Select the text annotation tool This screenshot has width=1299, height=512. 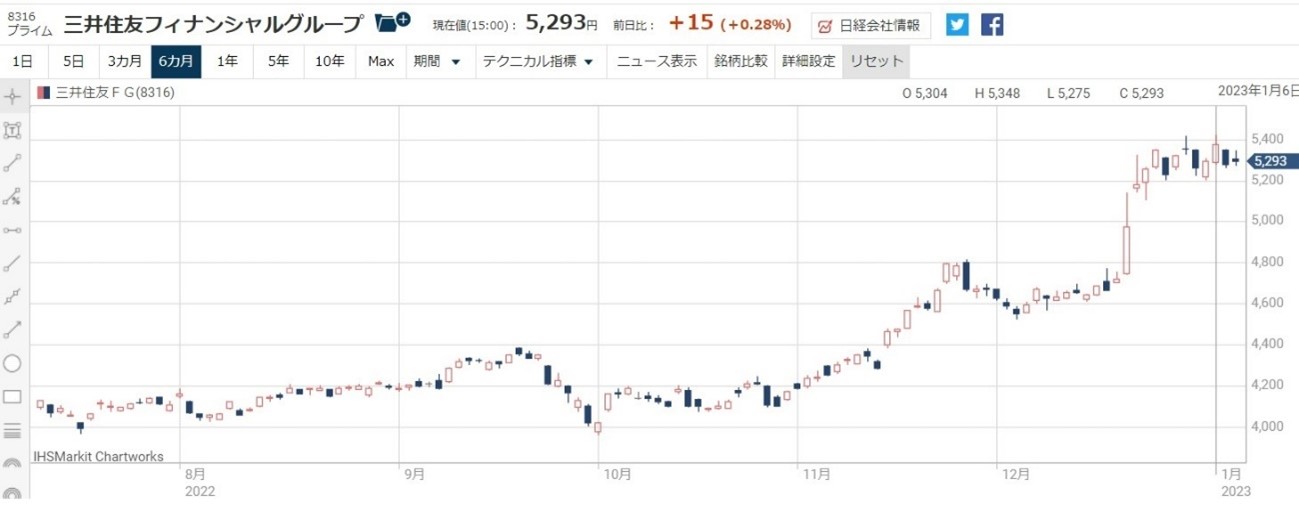[x=12, y=130]
